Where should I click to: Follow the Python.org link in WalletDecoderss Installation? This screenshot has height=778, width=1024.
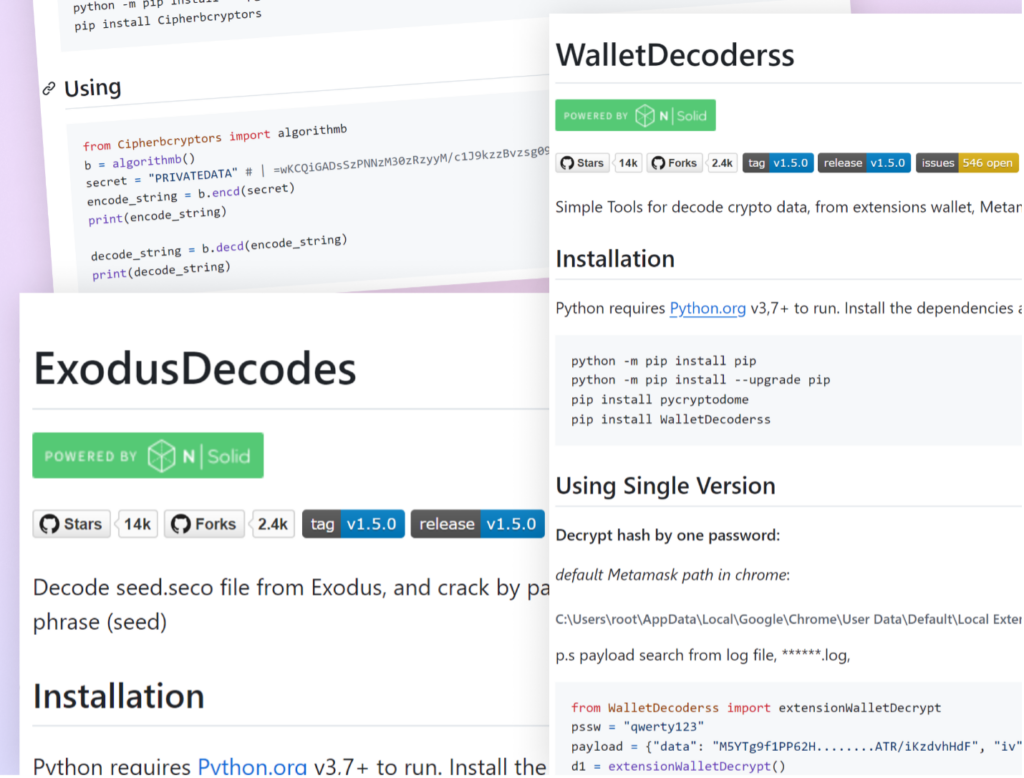707,308
